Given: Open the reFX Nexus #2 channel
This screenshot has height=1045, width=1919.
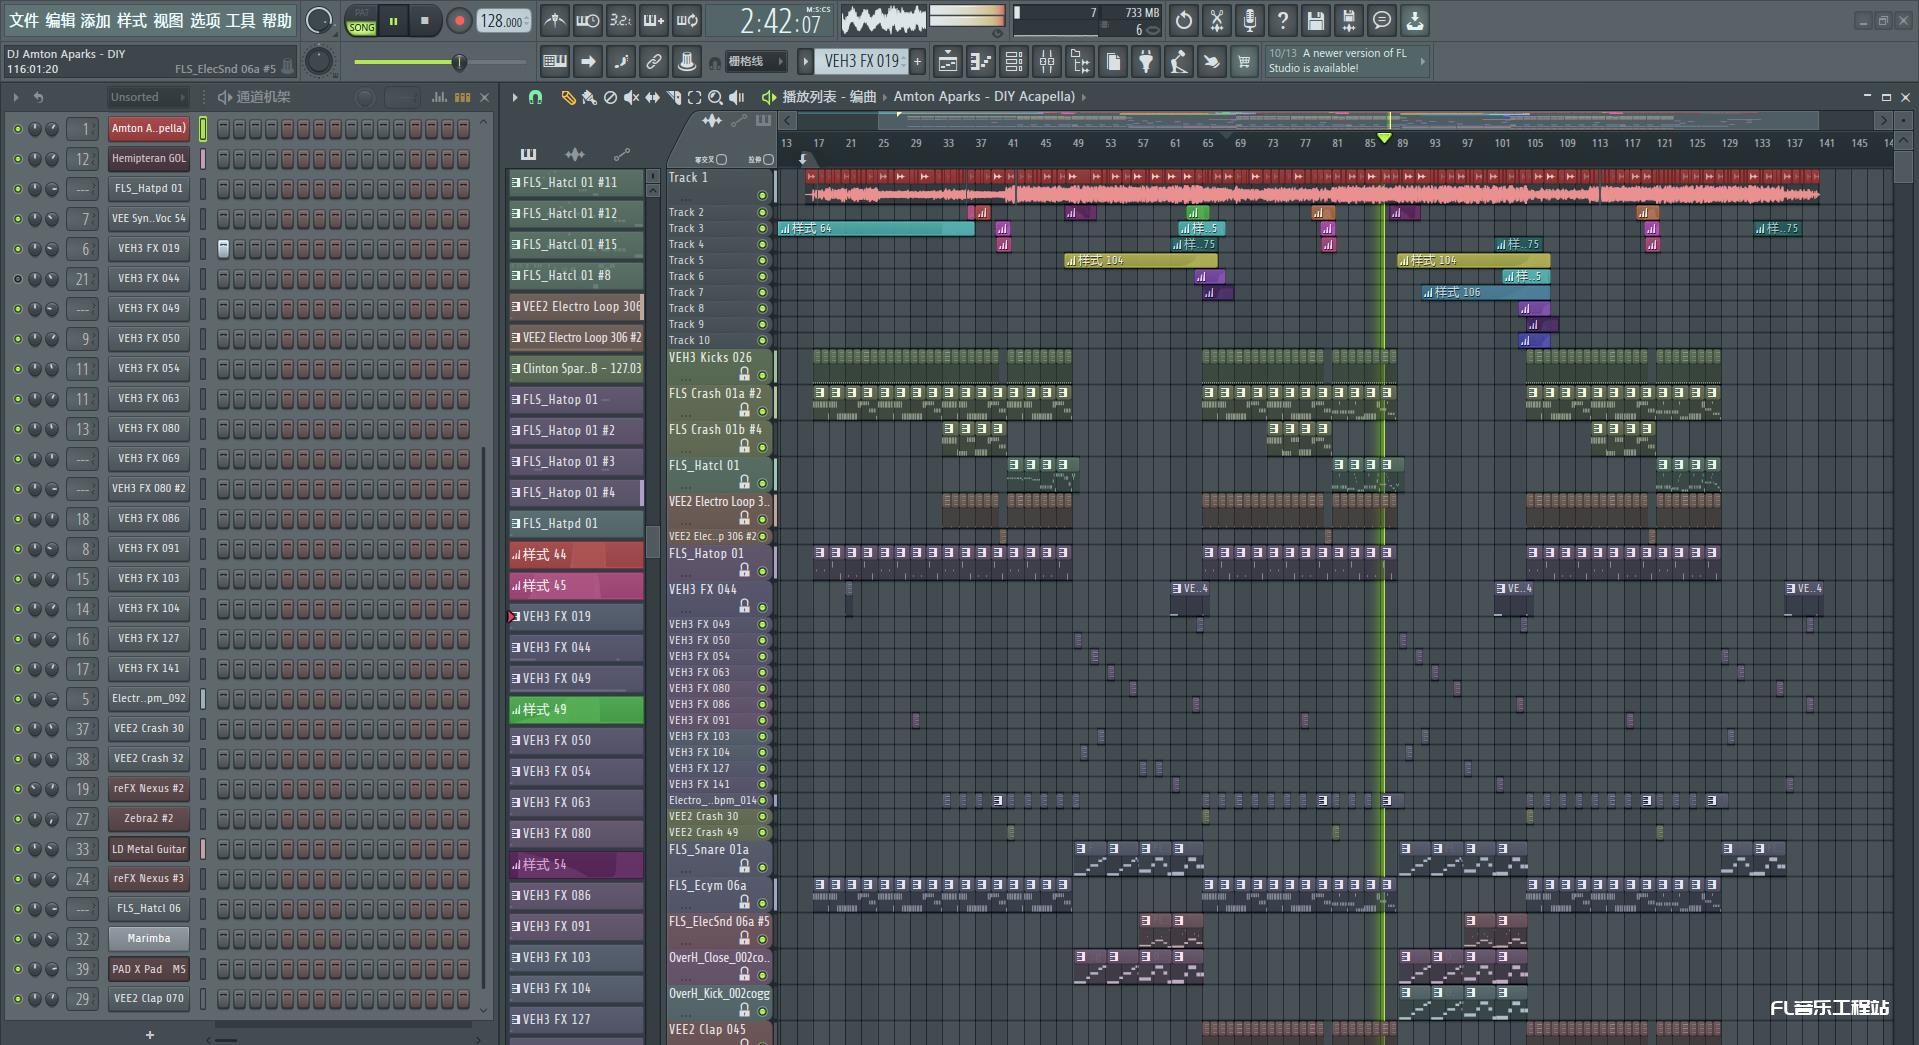Looking at the screenshot, I should [149, 789].
